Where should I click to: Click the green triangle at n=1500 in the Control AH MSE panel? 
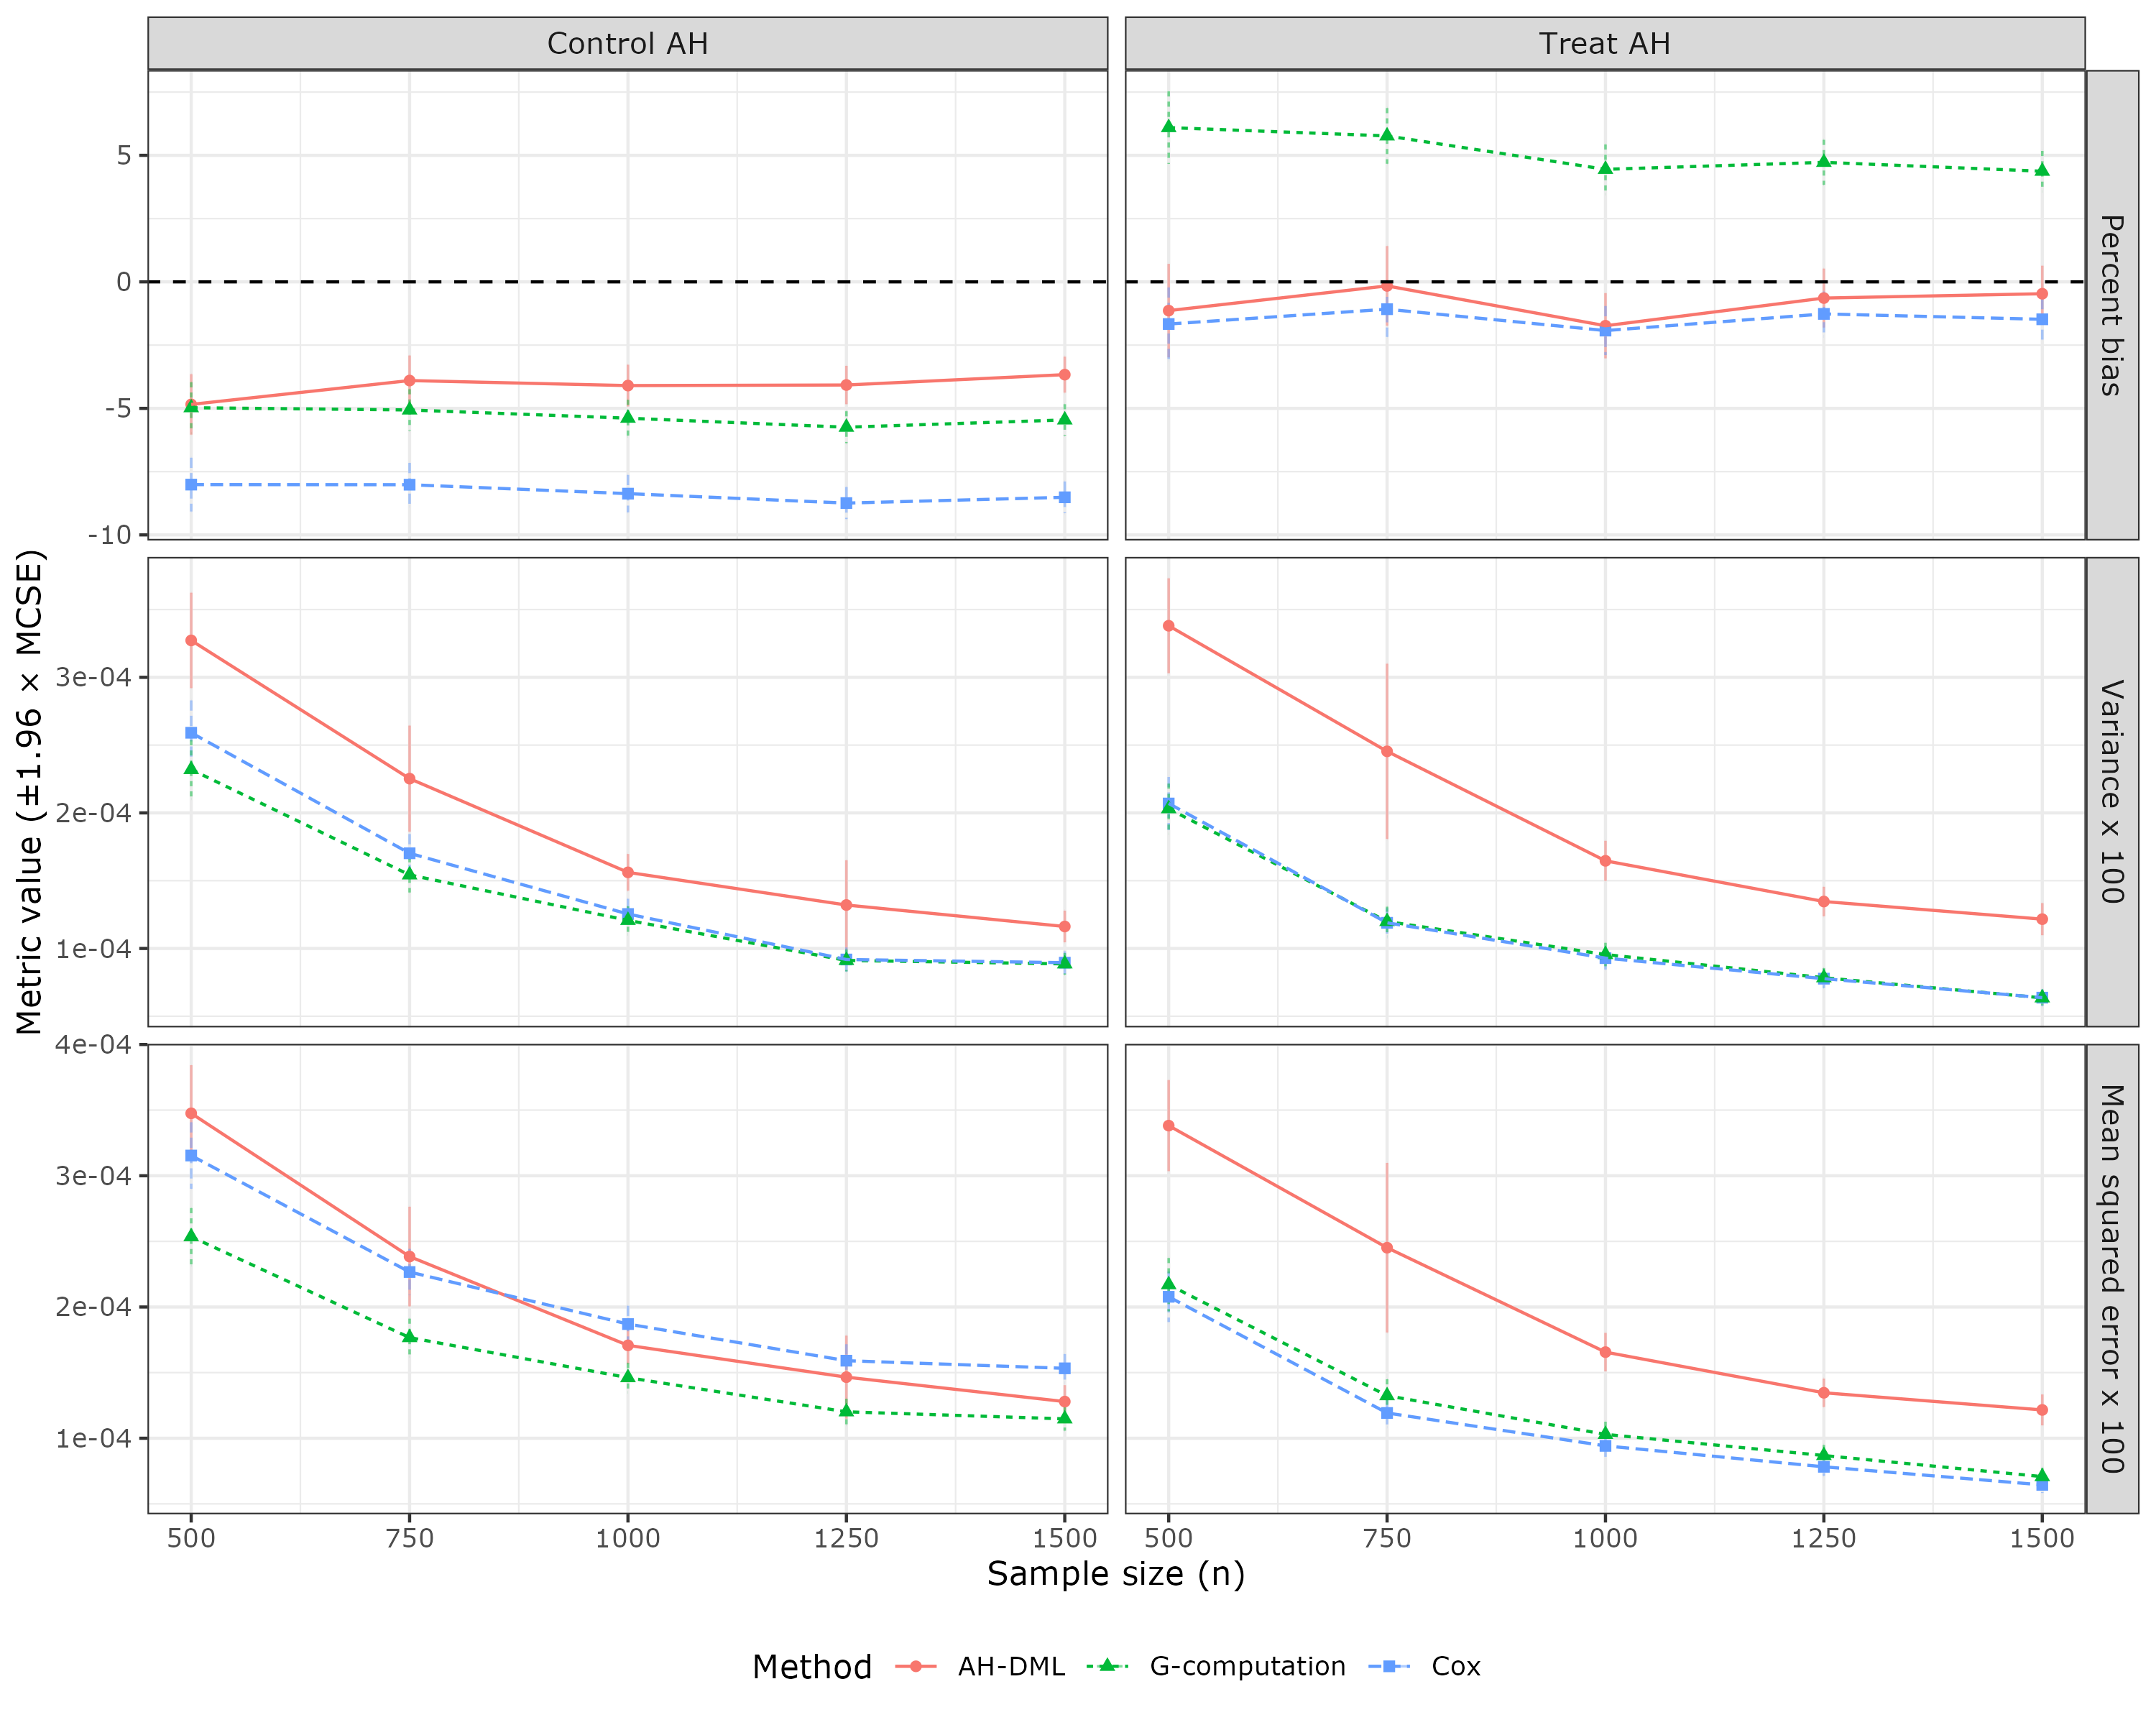1064,1418
